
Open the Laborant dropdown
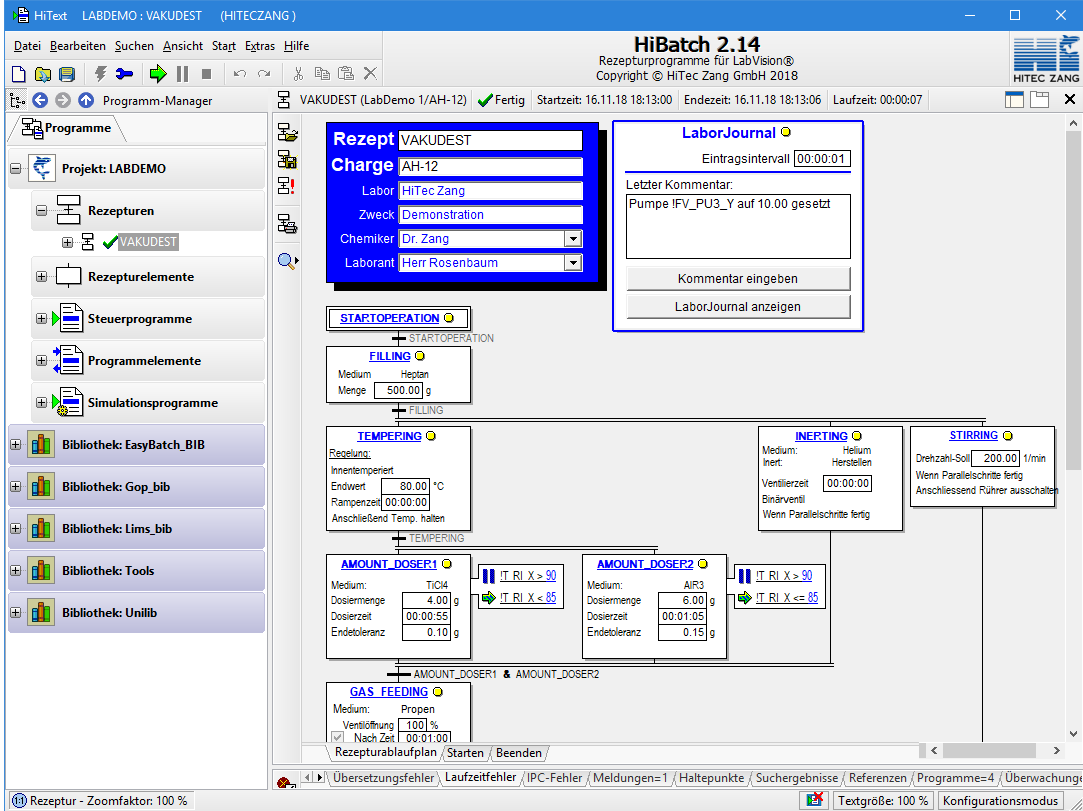coord(573,263)
